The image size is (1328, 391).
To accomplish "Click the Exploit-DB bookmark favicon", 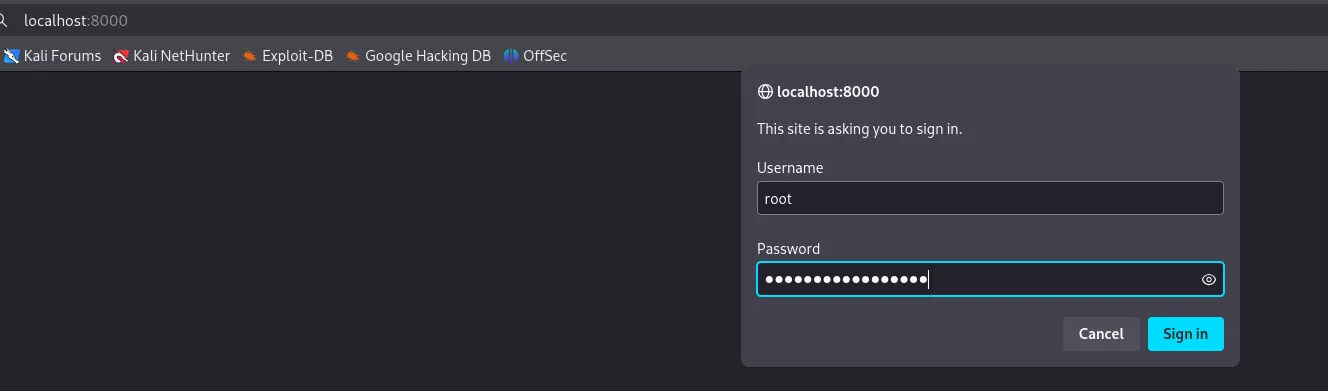I will pyautogui.click(x=250, y=56).
